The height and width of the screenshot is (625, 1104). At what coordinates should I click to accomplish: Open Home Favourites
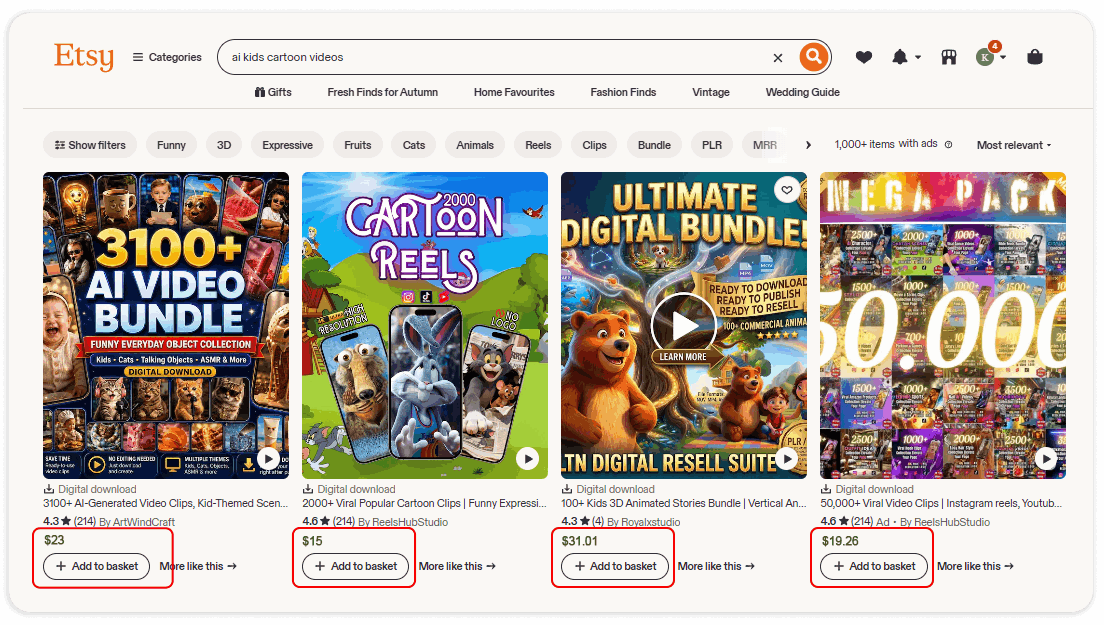point(514,92)
